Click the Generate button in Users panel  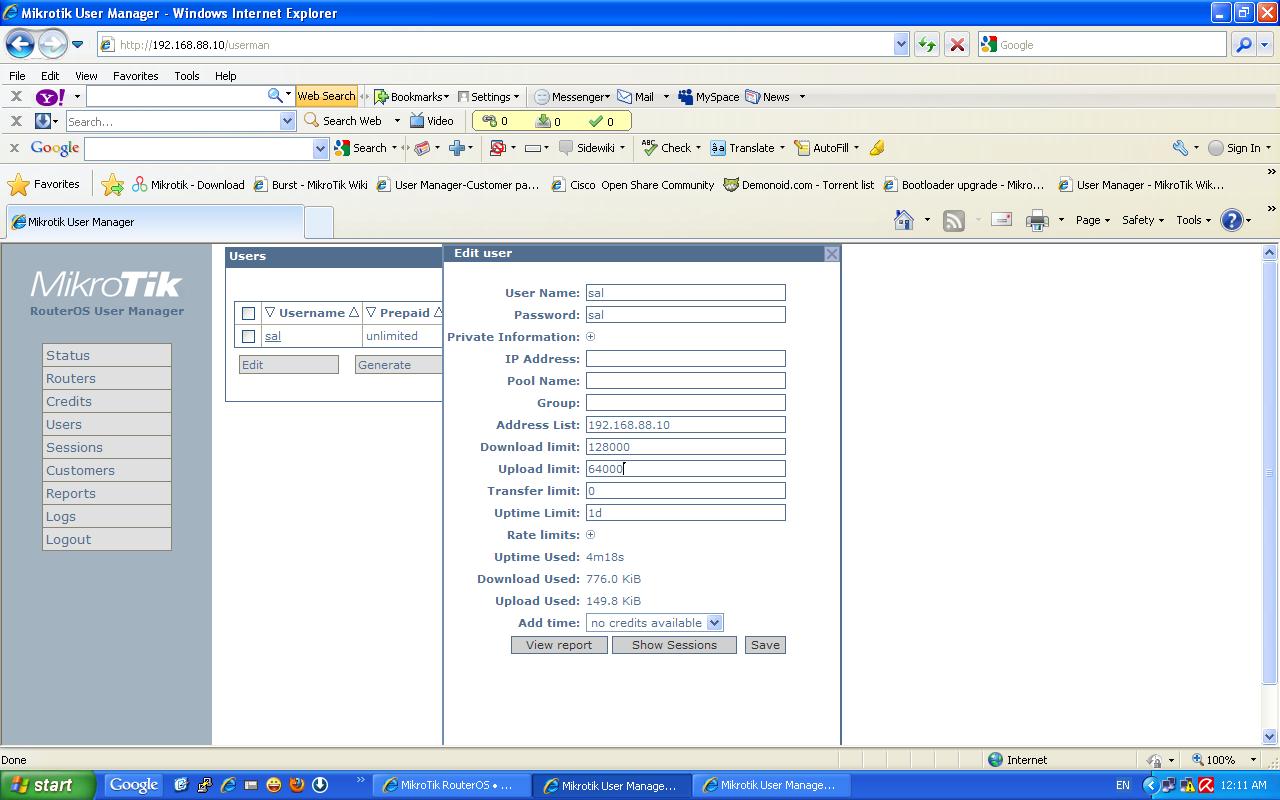click(x=398, y=365)
